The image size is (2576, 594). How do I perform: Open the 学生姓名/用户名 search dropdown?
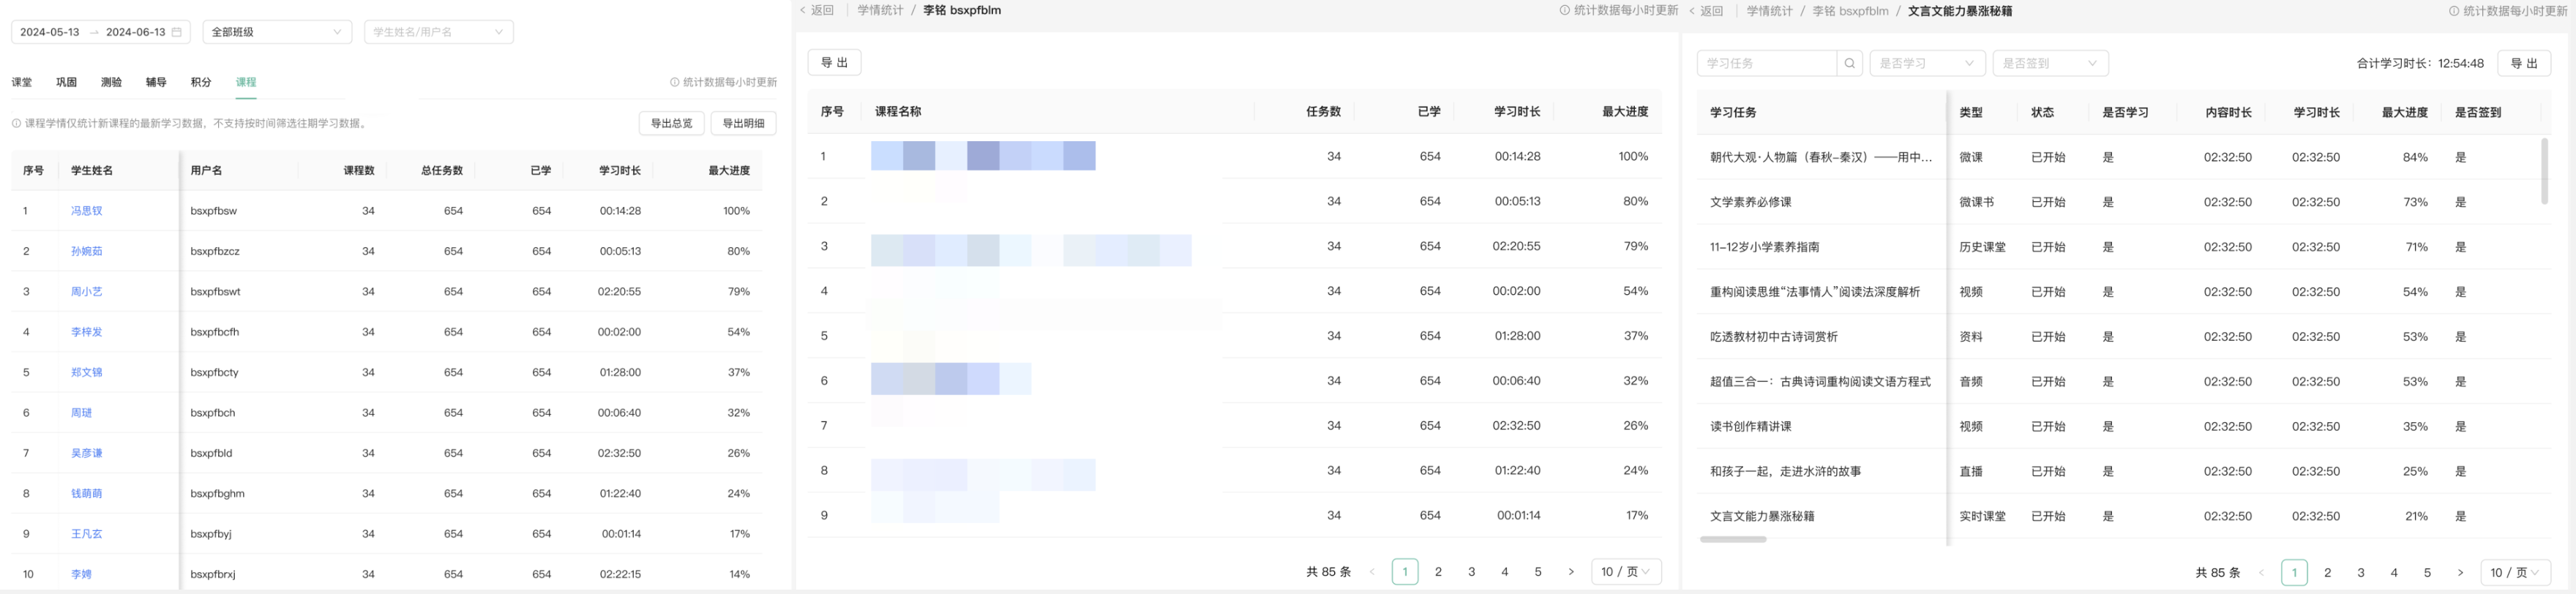coord(439,32)
